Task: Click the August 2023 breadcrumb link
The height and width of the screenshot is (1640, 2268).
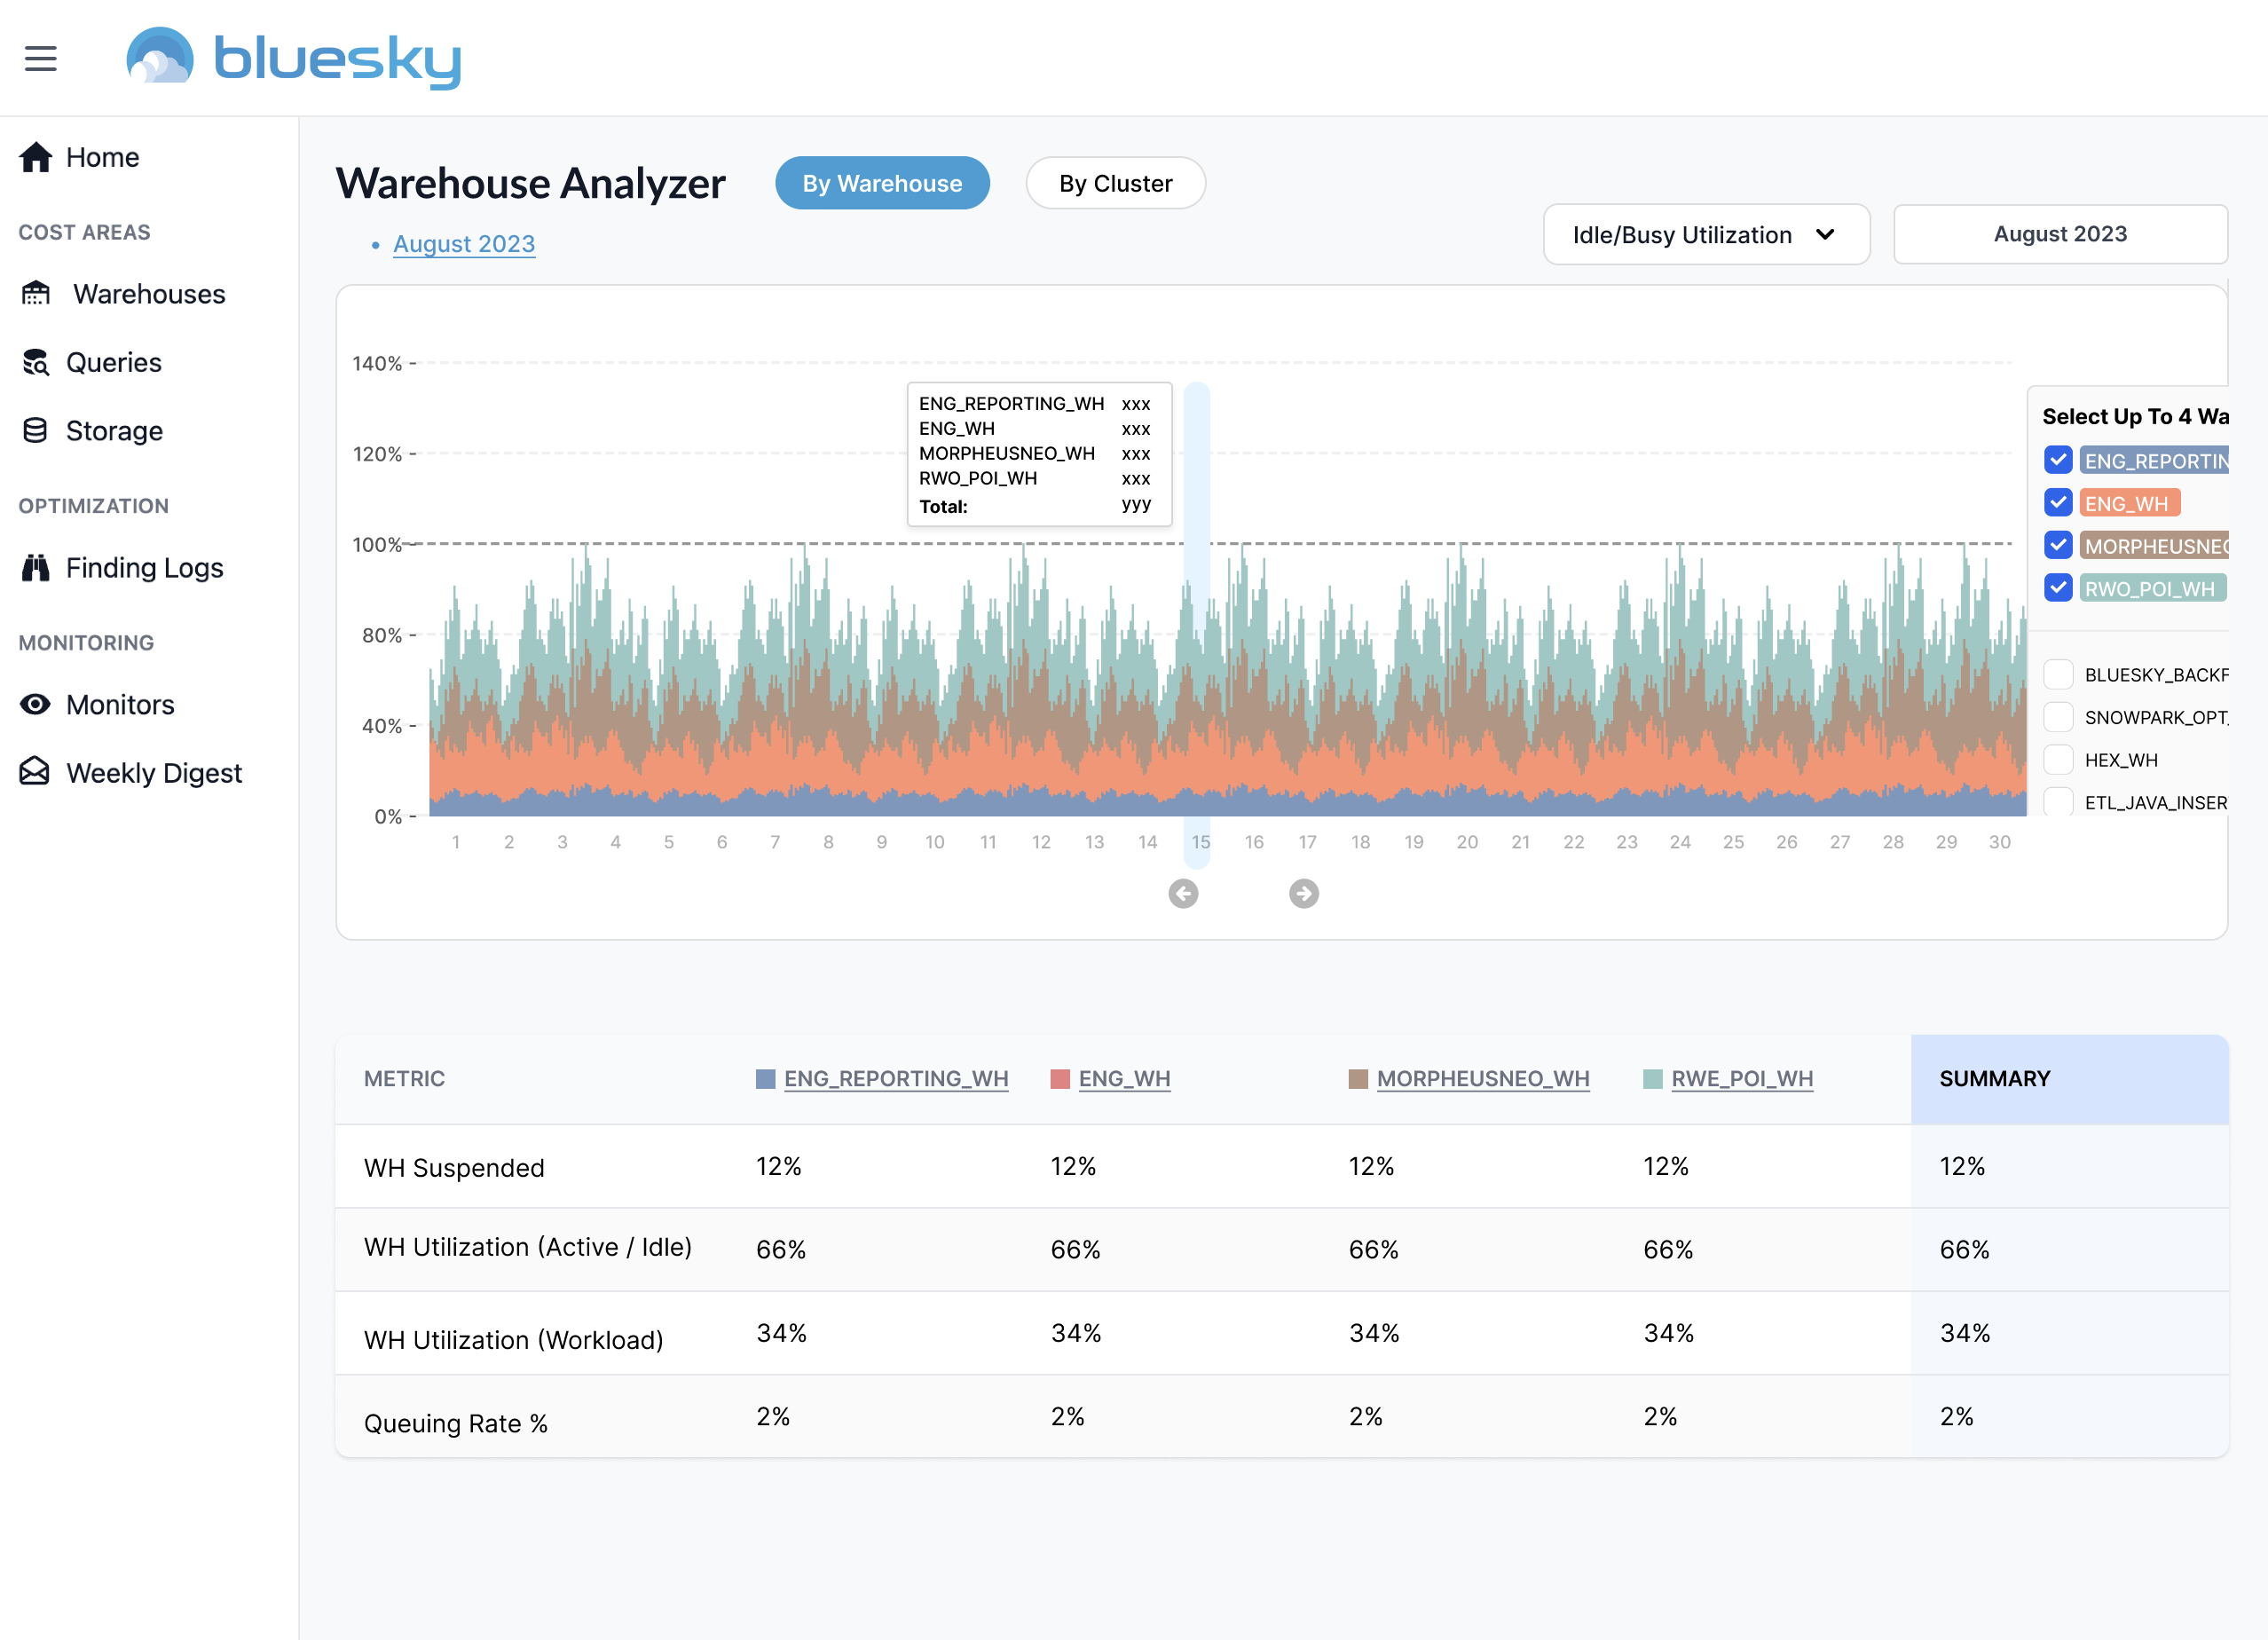Action: [464, 244]
